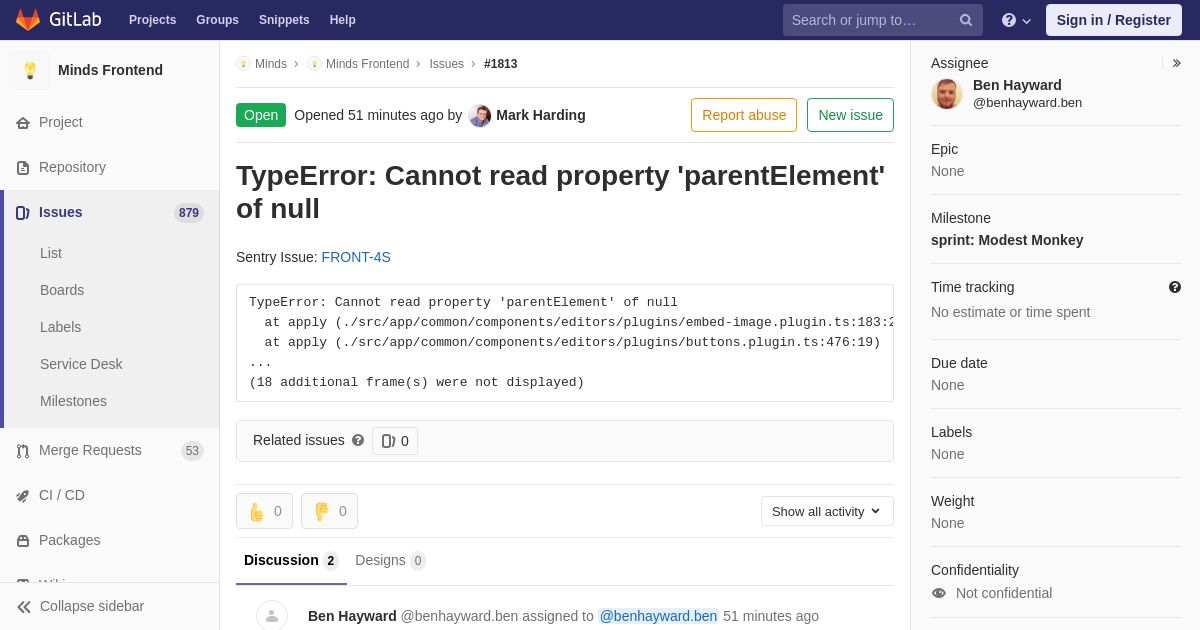1200x630 pixels.
Task: Click the Minds Frontend lightbulb avatar
Action: point(30,70)
